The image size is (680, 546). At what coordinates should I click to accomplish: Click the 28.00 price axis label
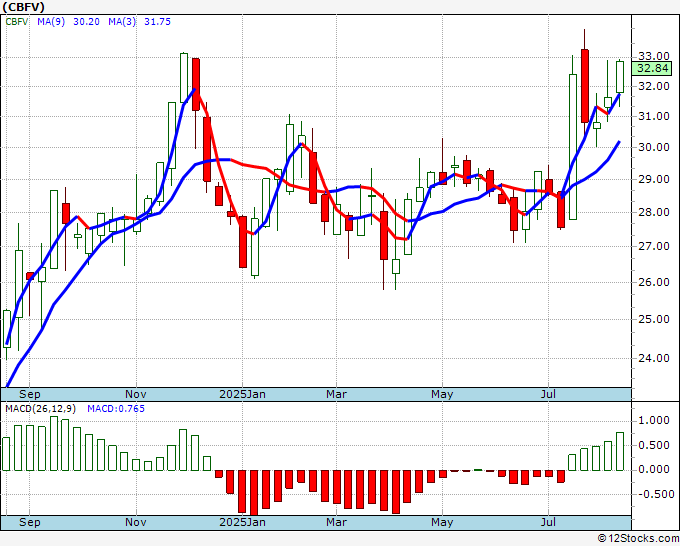pyautogui.click(x=654, y=212)
